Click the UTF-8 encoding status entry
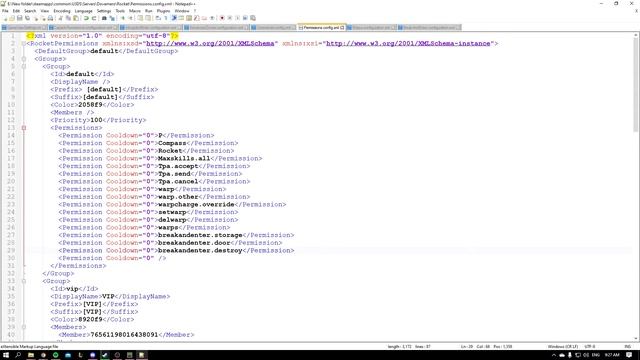Viewport: 640px width, 360px height. coord(590,347)
